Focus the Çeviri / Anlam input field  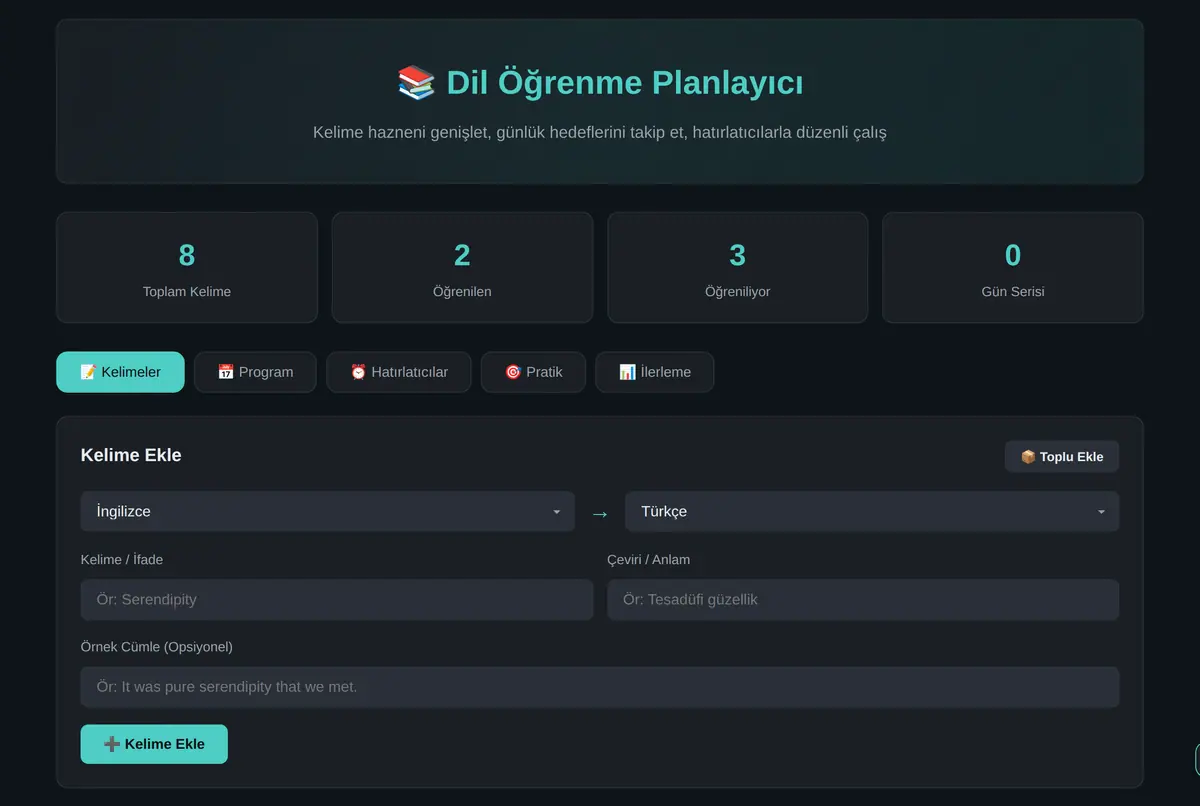click(x=863, y=600)
